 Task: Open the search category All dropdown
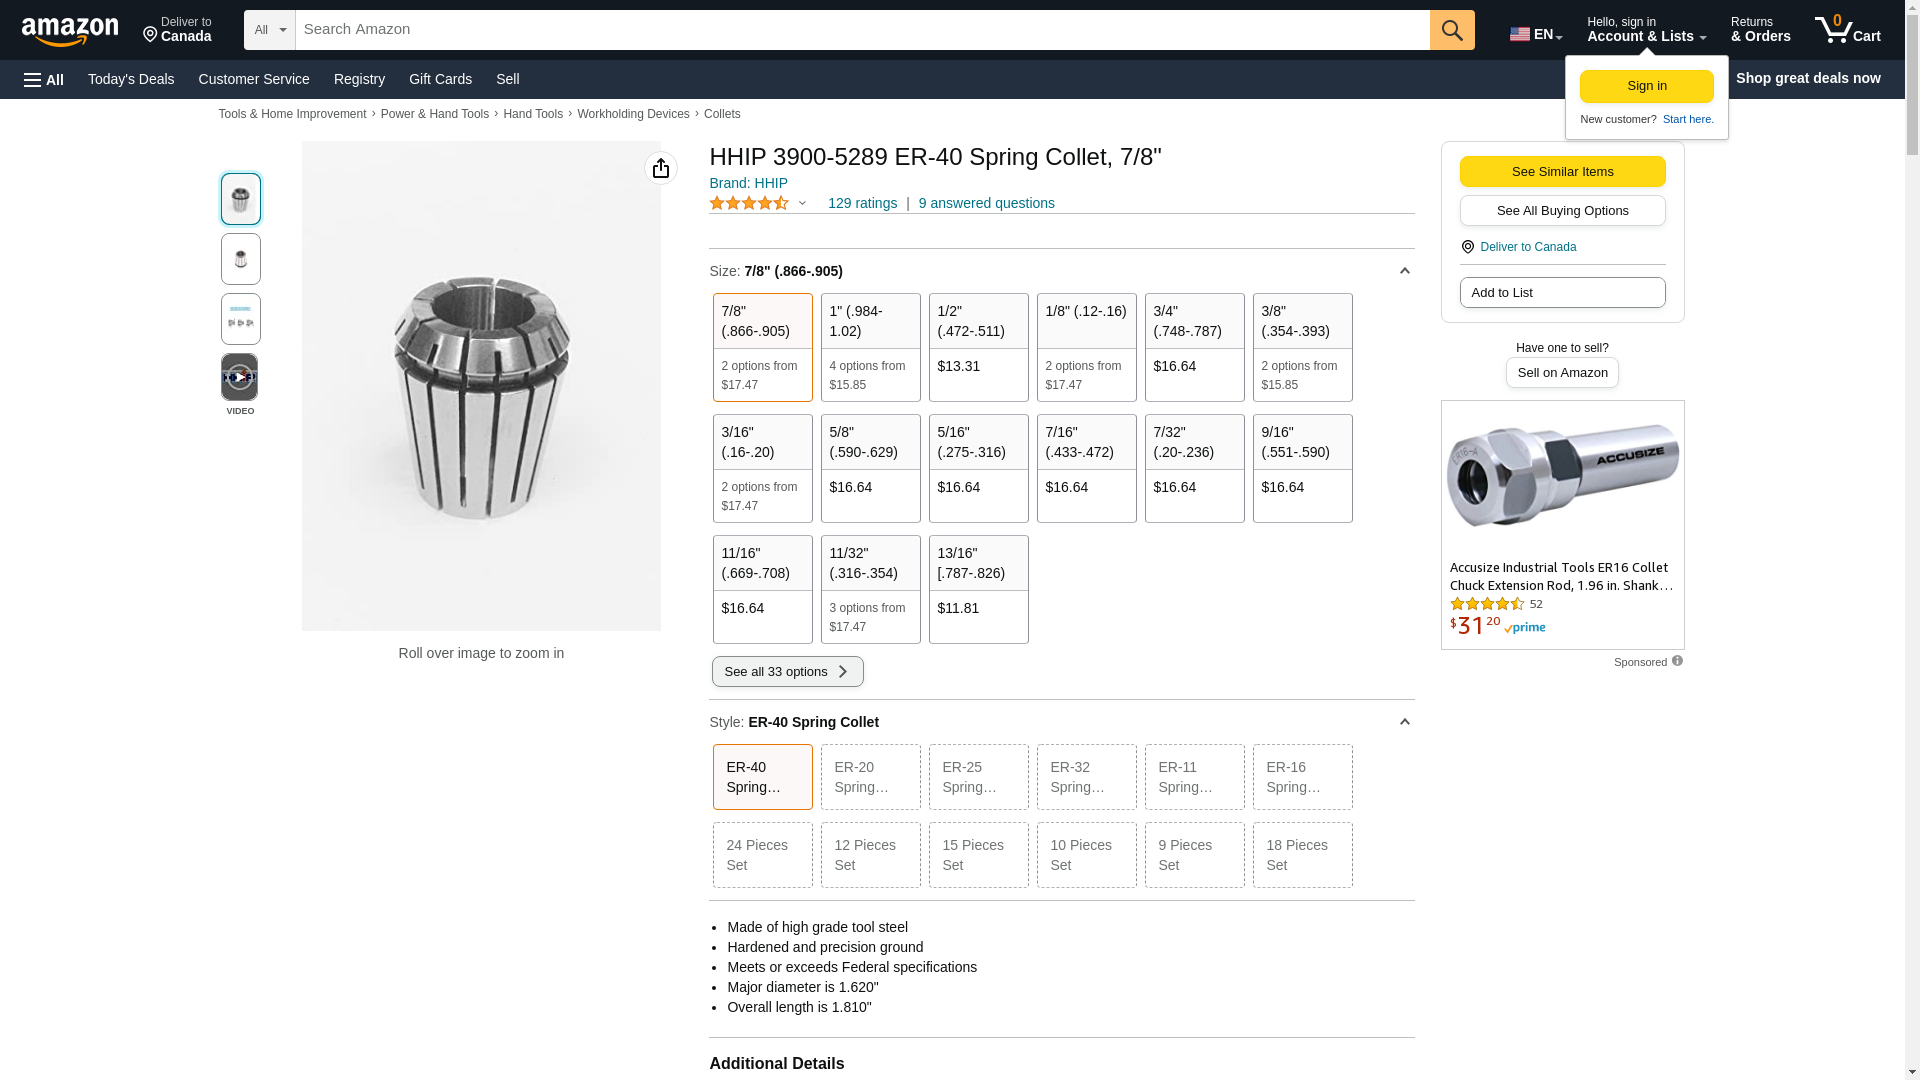[270, 30]
